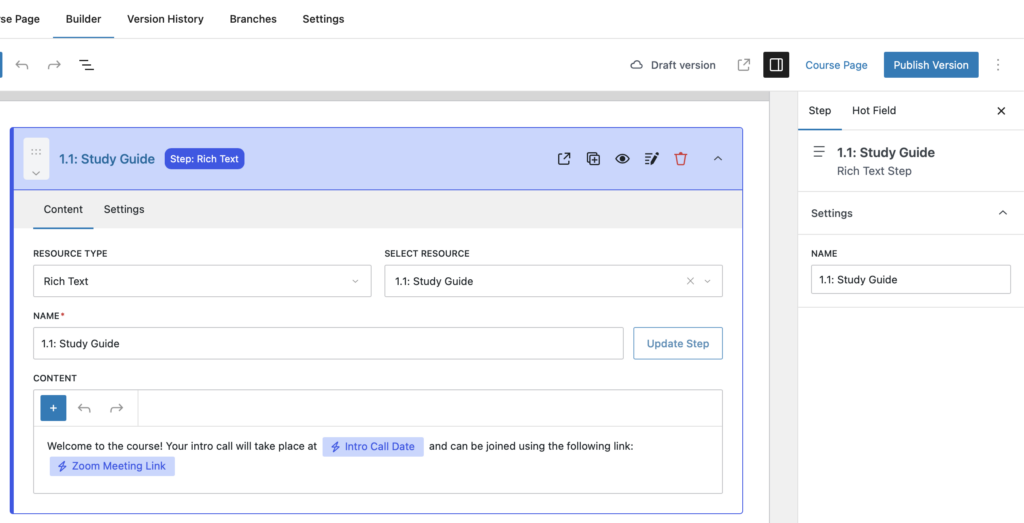Open step in new window icon
The width and height of the screenshot is (1024, 523).
564,159
